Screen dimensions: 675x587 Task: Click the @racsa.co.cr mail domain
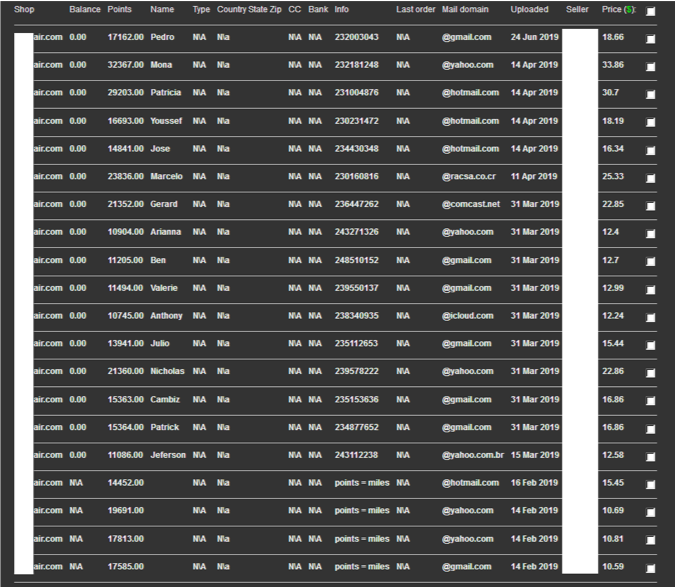tap(469, 176)
